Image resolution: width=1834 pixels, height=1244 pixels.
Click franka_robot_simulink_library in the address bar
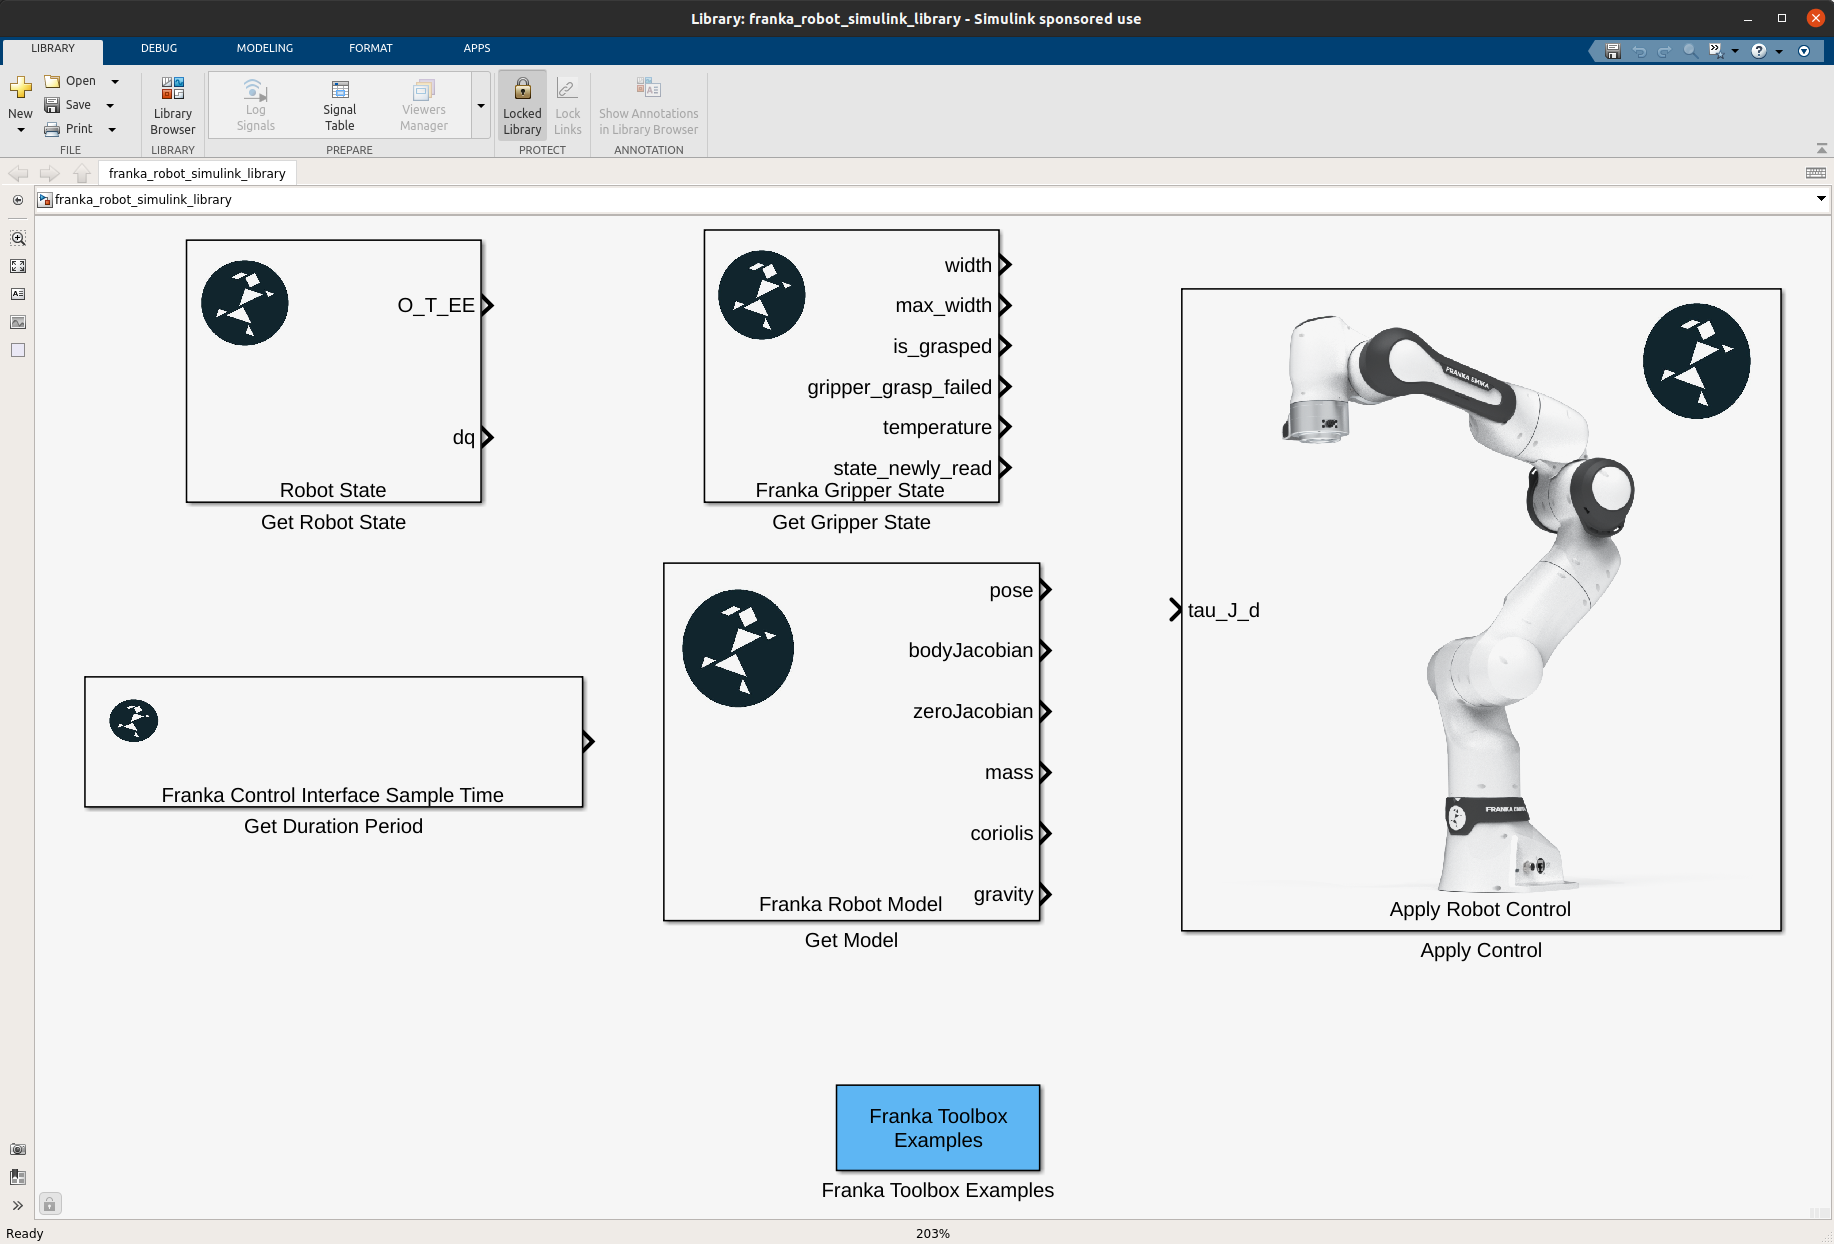pos(143,200)
